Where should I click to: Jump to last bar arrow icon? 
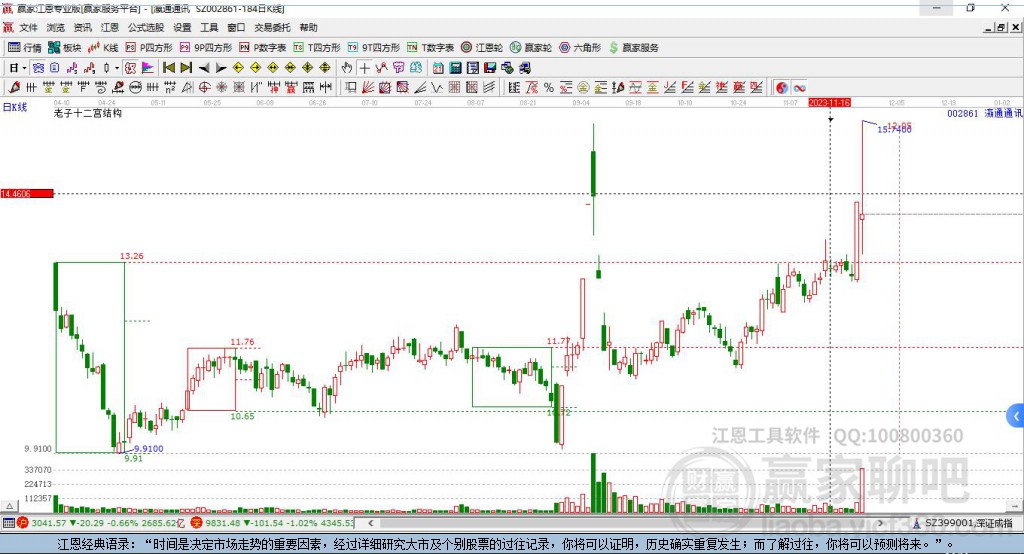click(186, 68)
